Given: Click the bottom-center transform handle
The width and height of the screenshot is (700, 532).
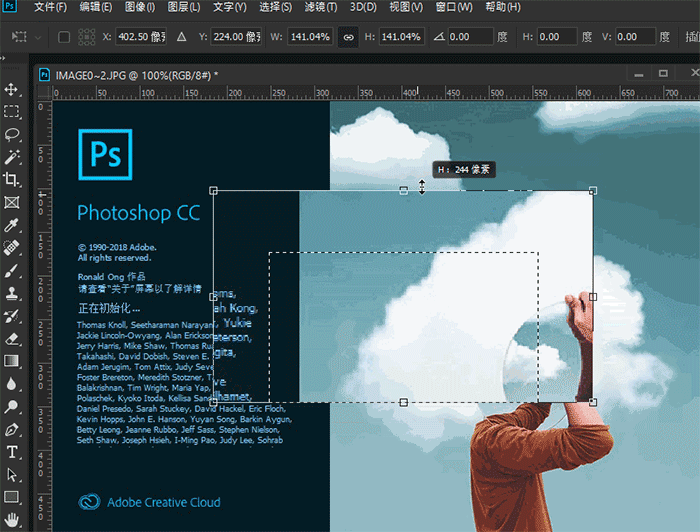Looking at the screenshot, I should (404, 402).
